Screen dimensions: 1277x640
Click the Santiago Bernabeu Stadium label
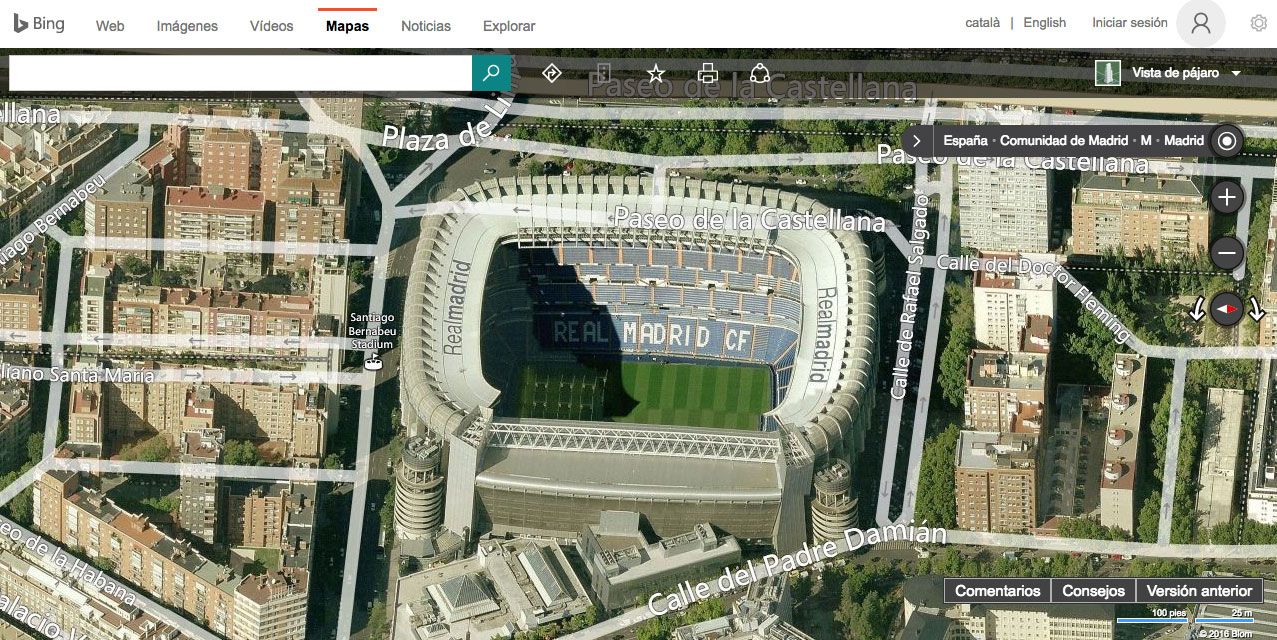click(372, 331)
